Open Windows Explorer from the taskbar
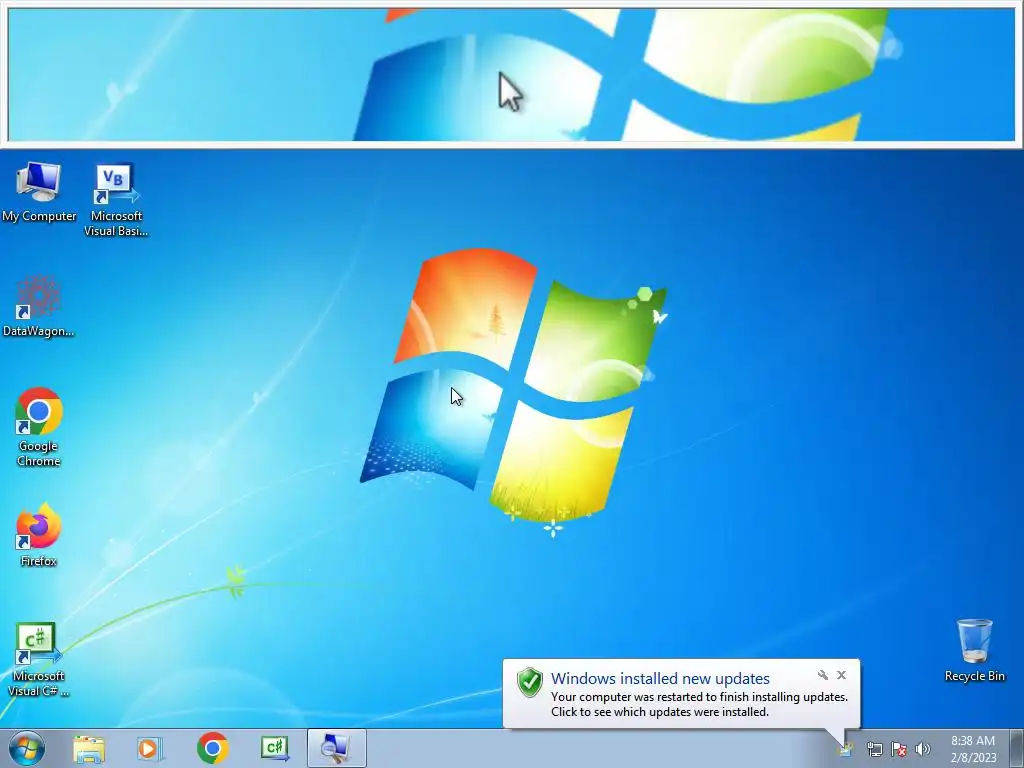 click(89, 748)
